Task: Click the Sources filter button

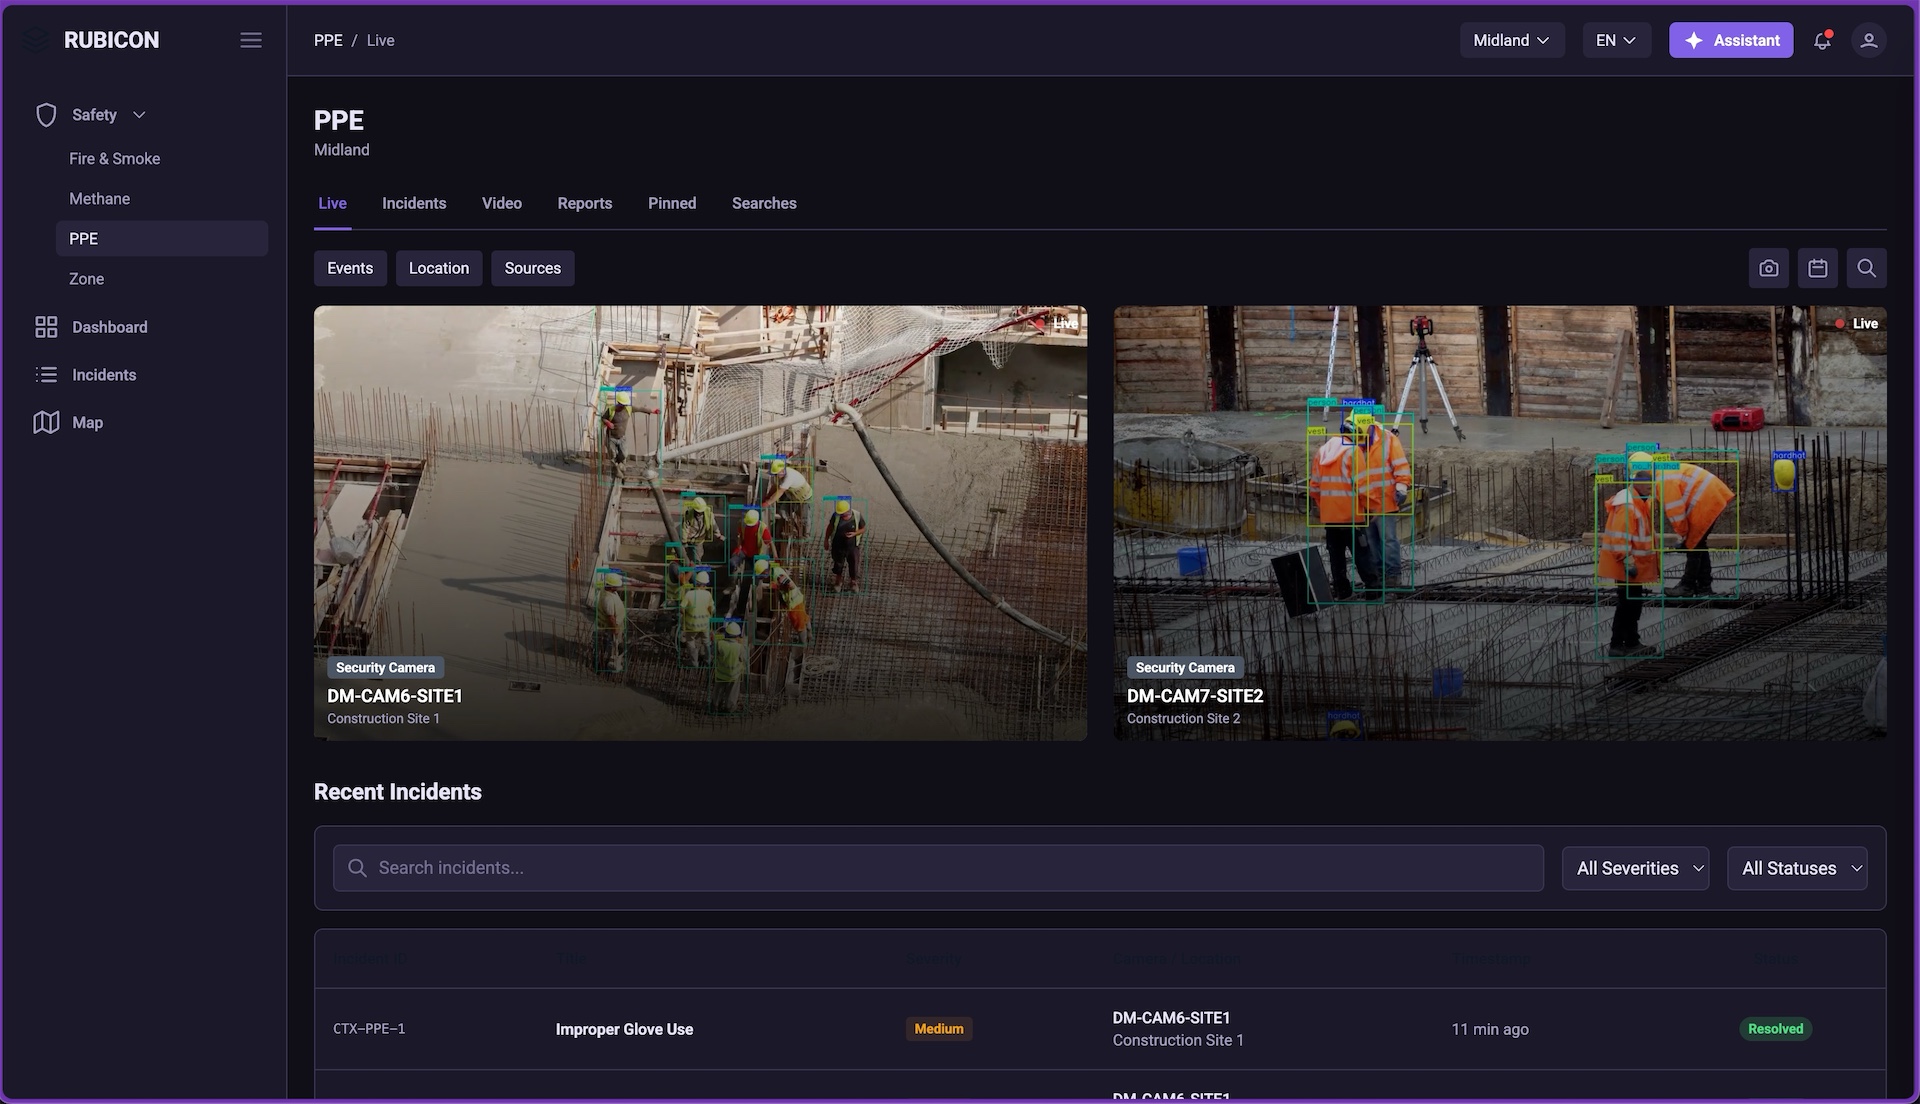Action: pyautogui.click(x=533, y=268)
